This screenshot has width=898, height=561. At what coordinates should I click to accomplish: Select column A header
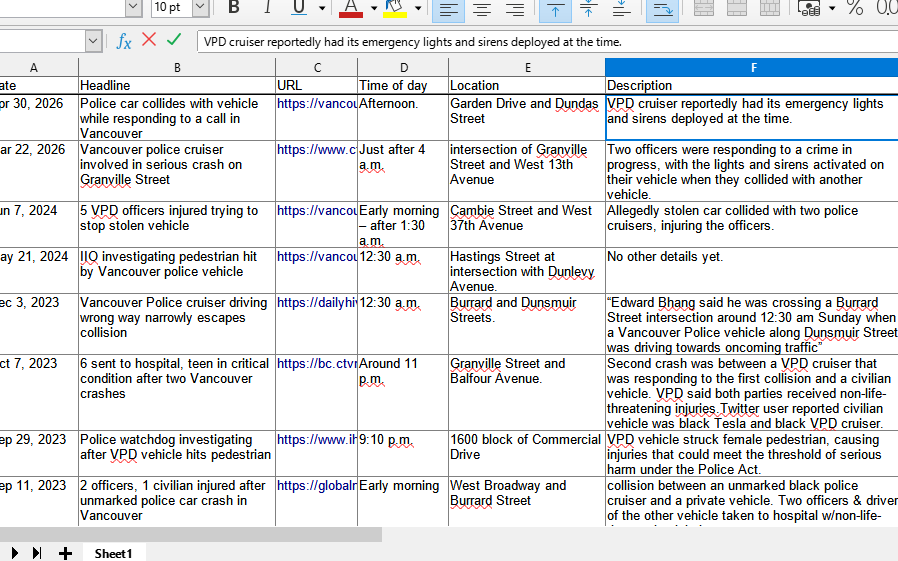[x=38, y=68]
